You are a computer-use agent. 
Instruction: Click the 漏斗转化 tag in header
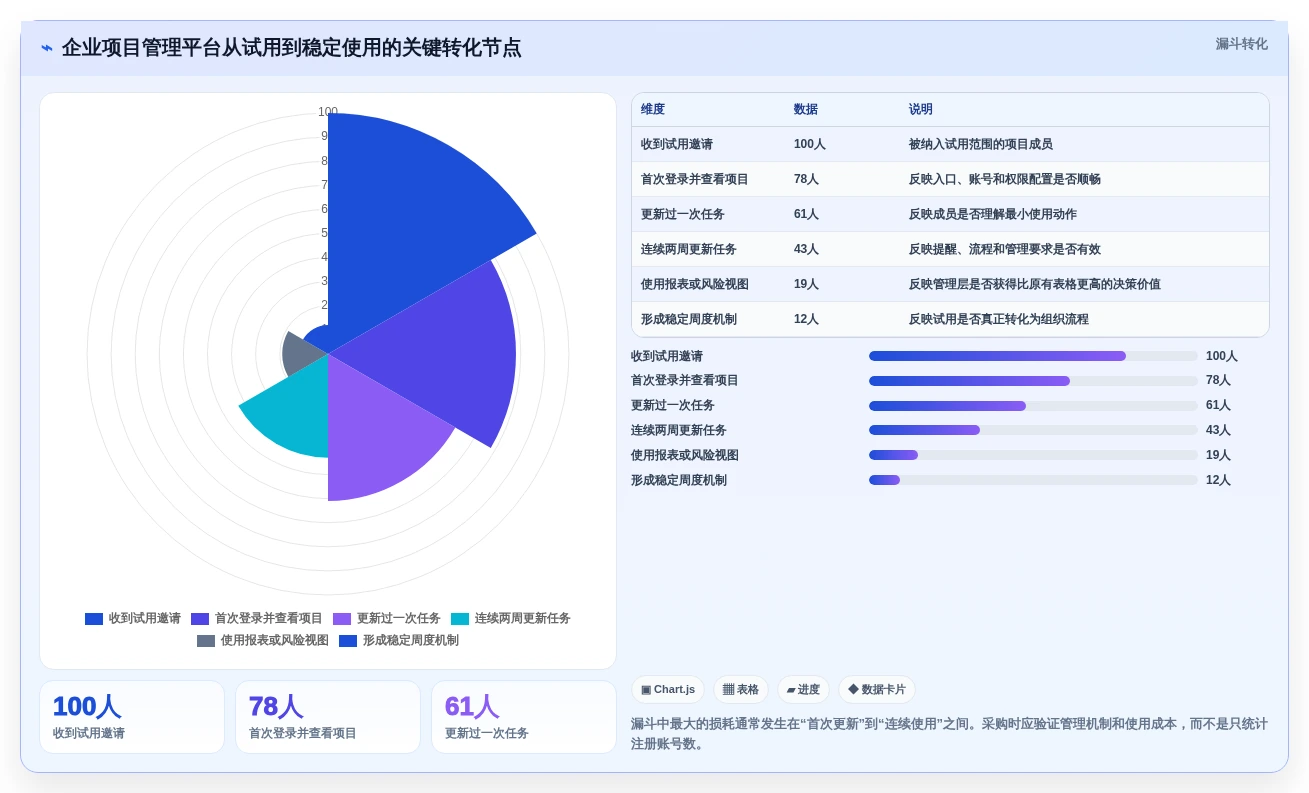[x=1241, y=44]
